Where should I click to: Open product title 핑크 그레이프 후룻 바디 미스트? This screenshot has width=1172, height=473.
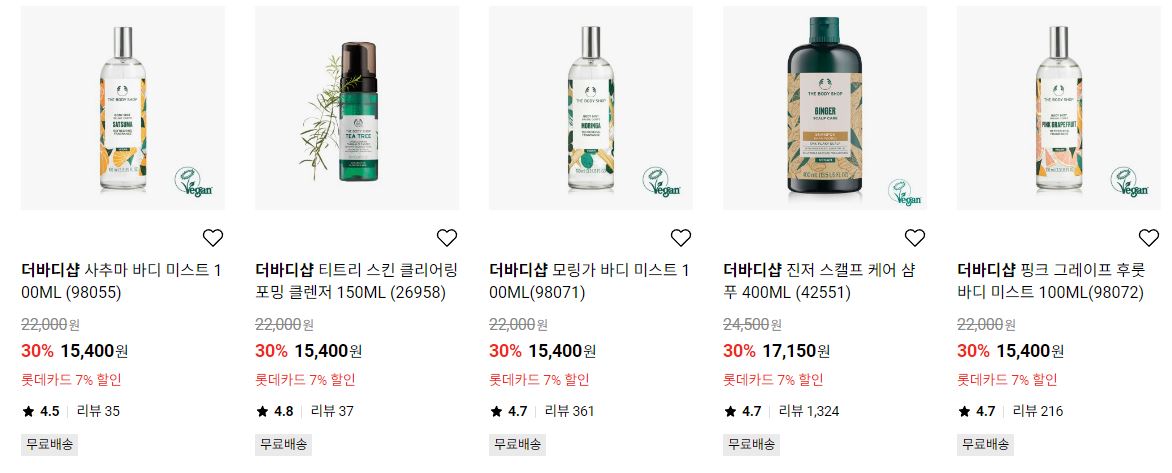click(x=1051, y=282)
